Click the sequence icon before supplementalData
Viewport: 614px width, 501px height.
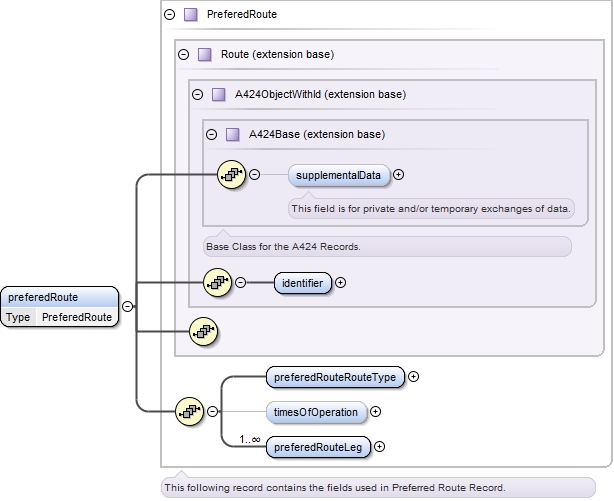231,174
